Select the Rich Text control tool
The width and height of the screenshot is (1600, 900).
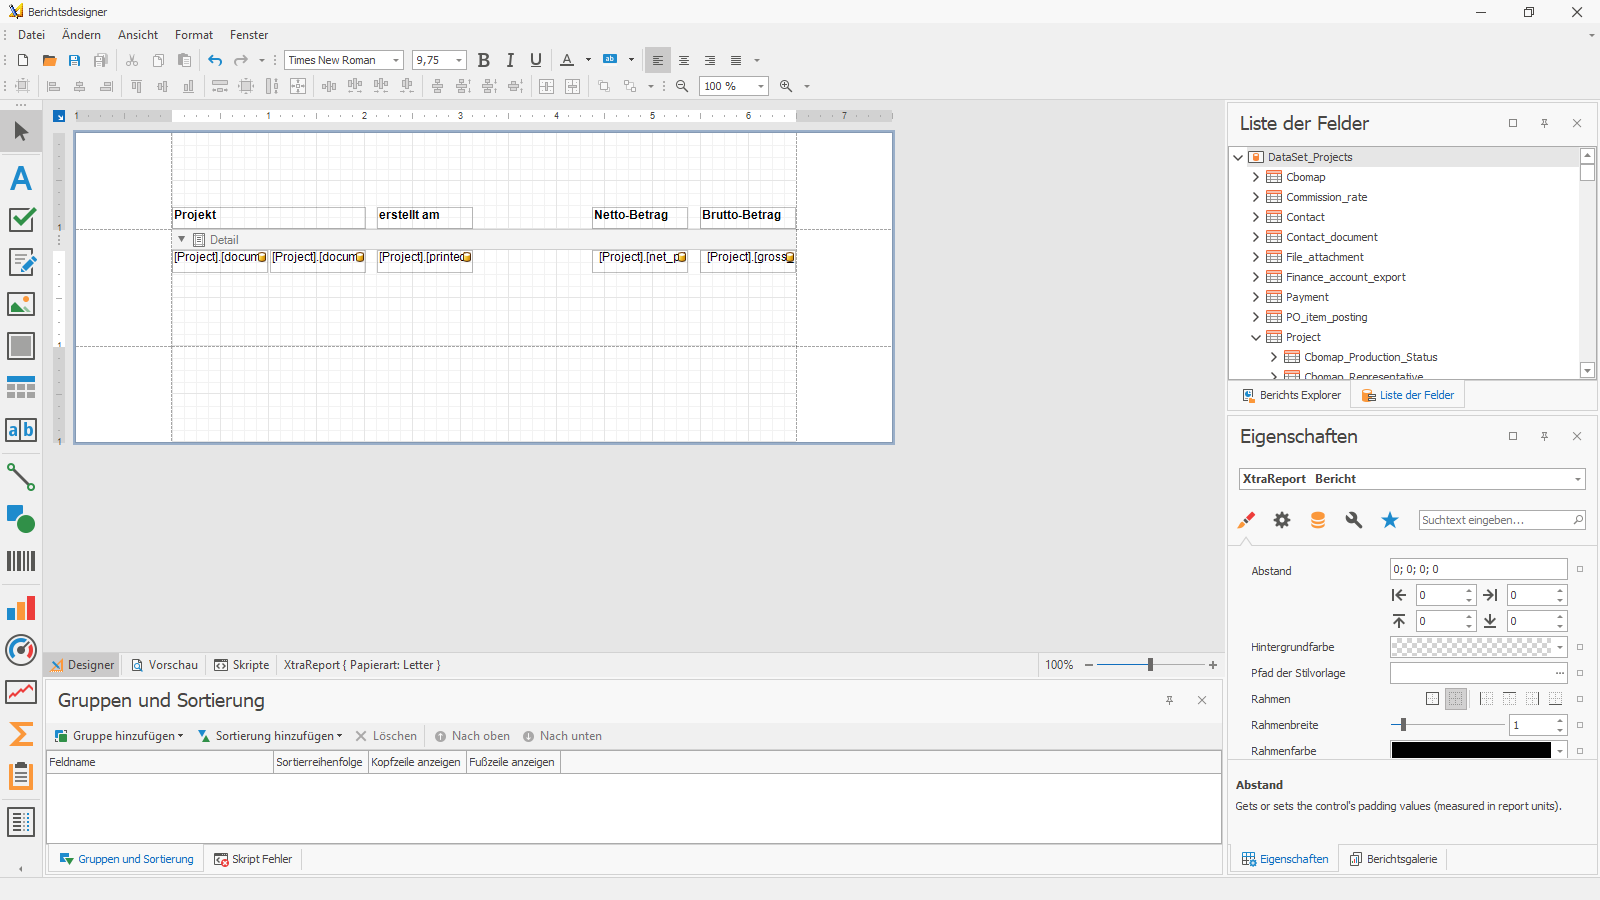tap(21, 262)
